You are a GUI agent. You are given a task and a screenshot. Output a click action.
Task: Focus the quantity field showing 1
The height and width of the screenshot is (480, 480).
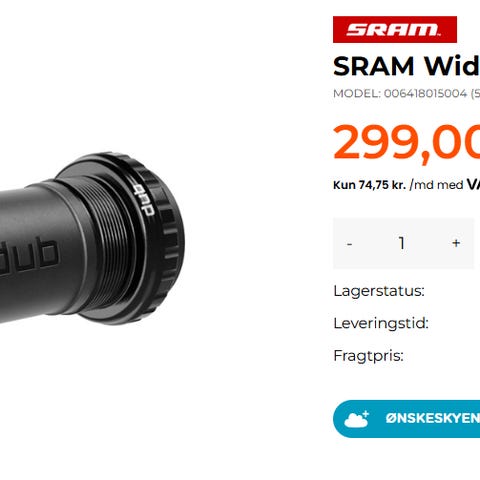click(402, 243)
